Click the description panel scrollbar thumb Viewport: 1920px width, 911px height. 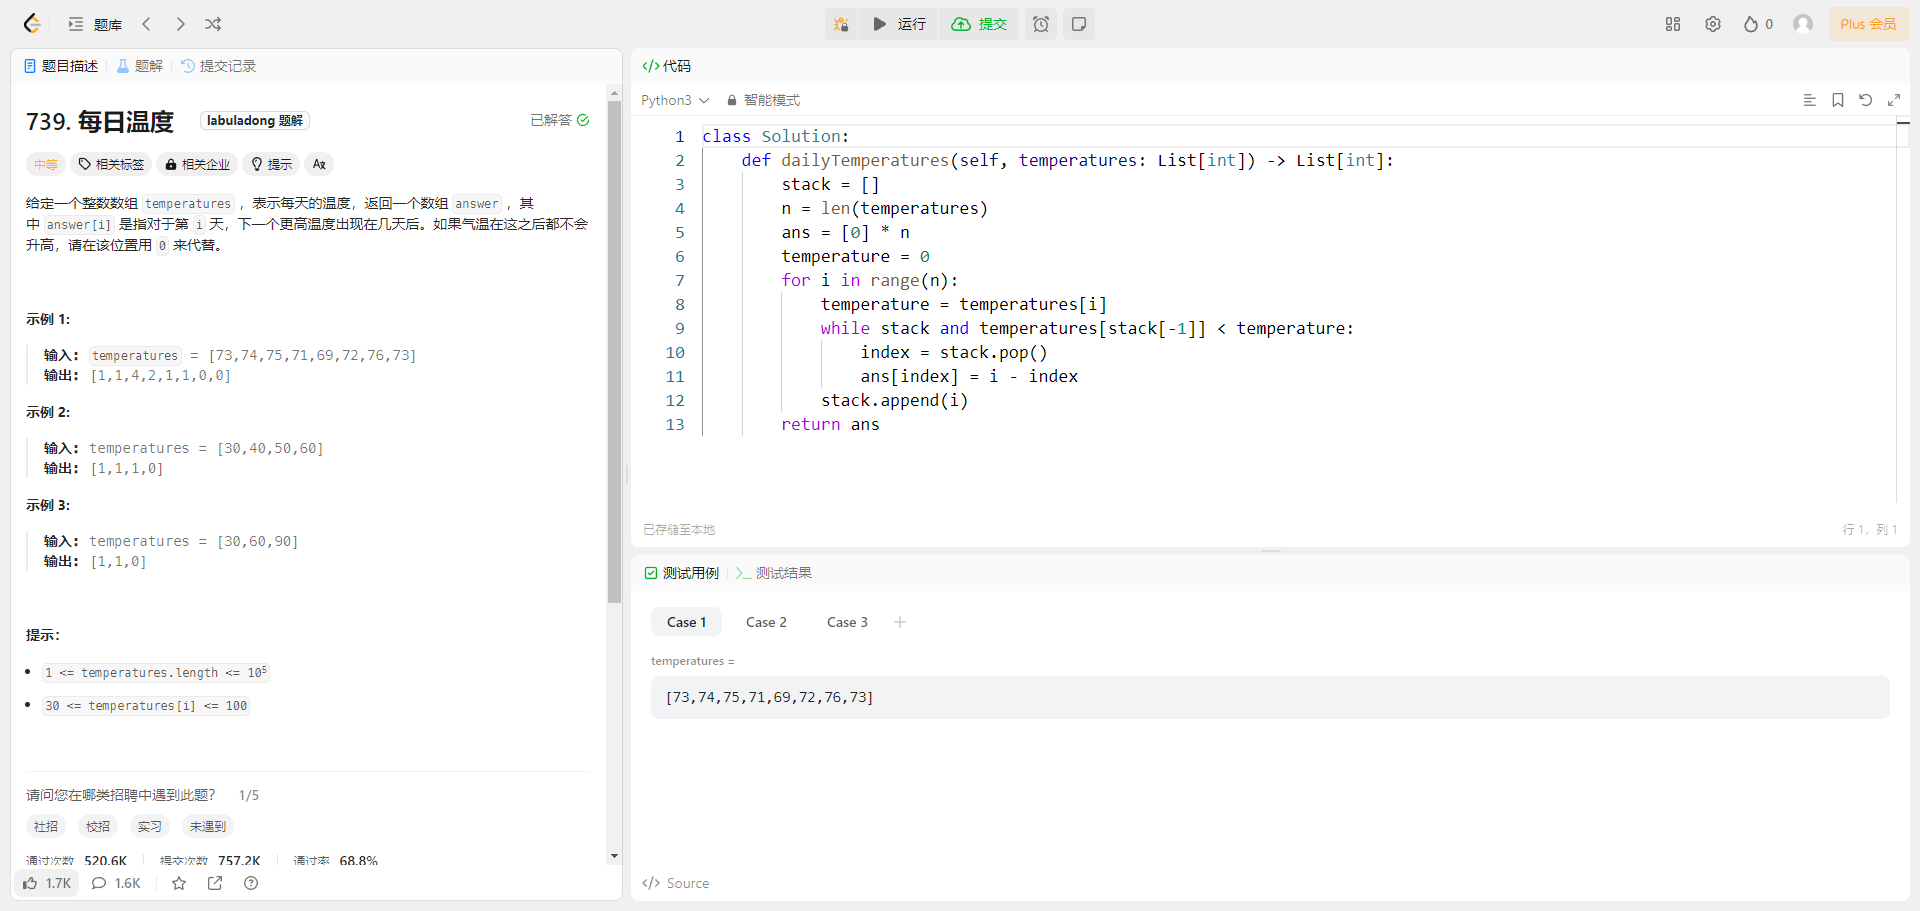pyautogui.click(x=614, y=352)
